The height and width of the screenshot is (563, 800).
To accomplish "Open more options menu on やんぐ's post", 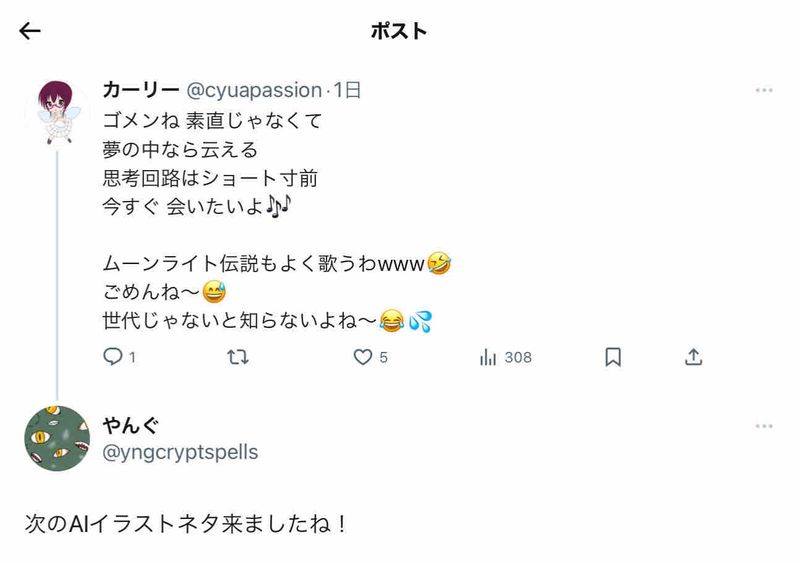I will [764, 426].
